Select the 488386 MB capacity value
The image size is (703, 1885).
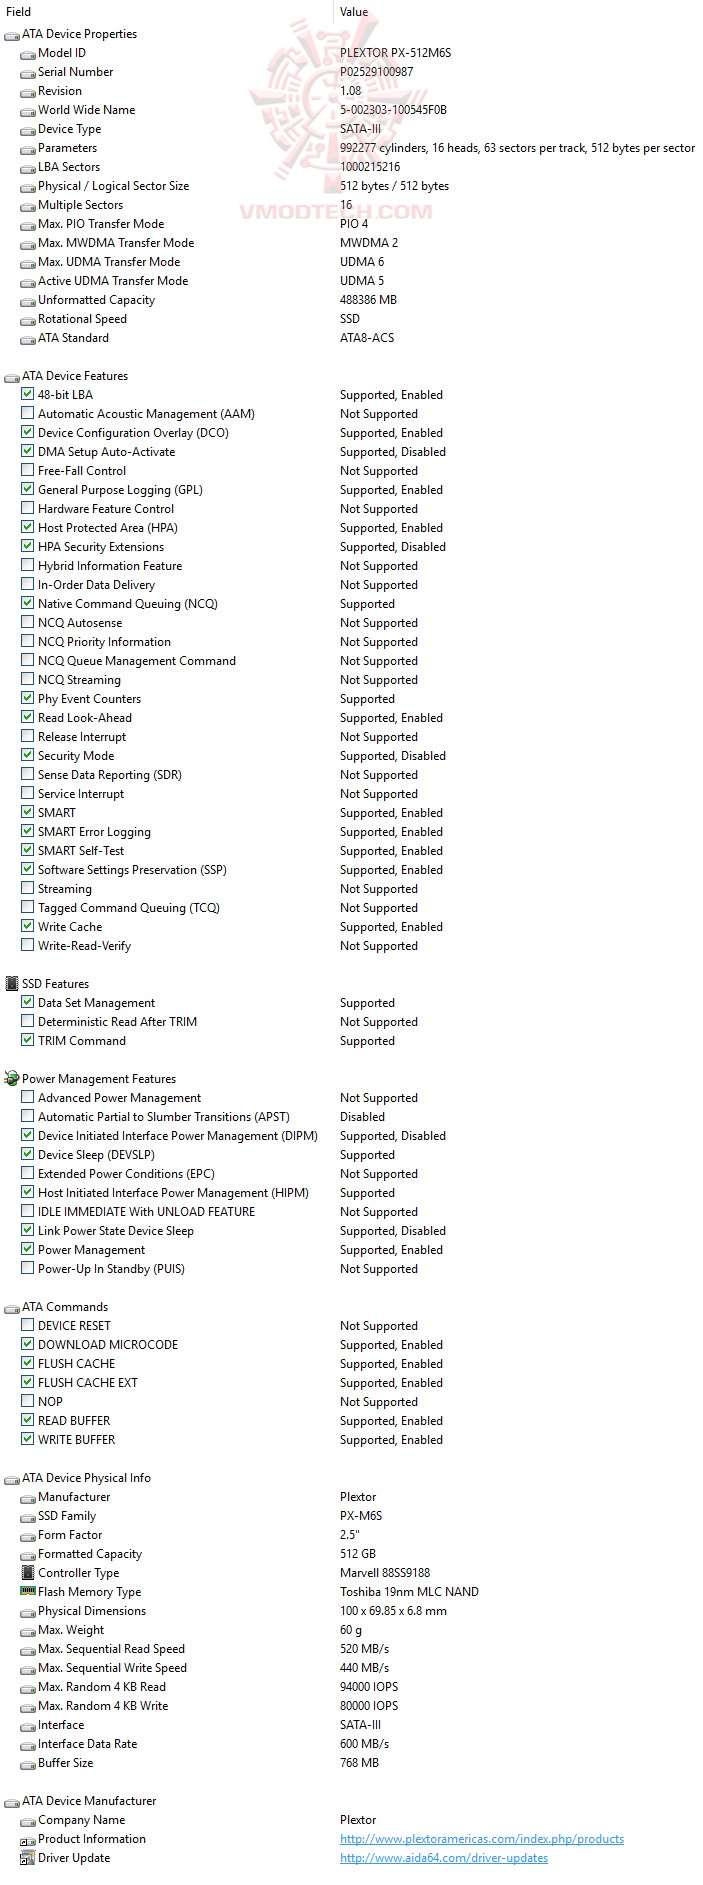click(368, 300)
